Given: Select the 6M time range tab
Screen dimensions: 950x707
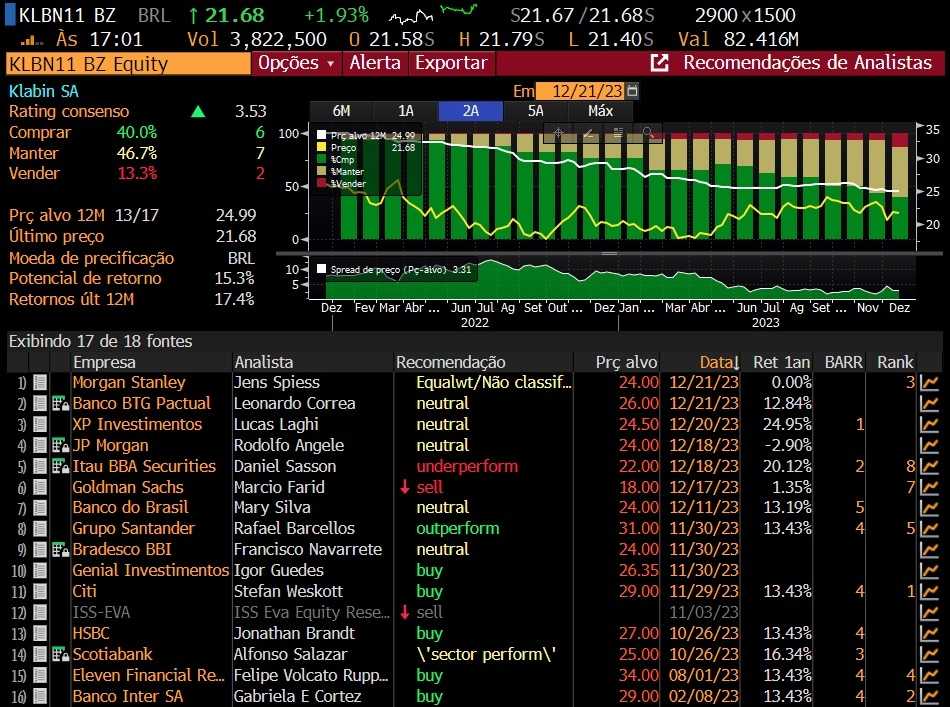Looking at the screenshot, I should click(341, 111).
